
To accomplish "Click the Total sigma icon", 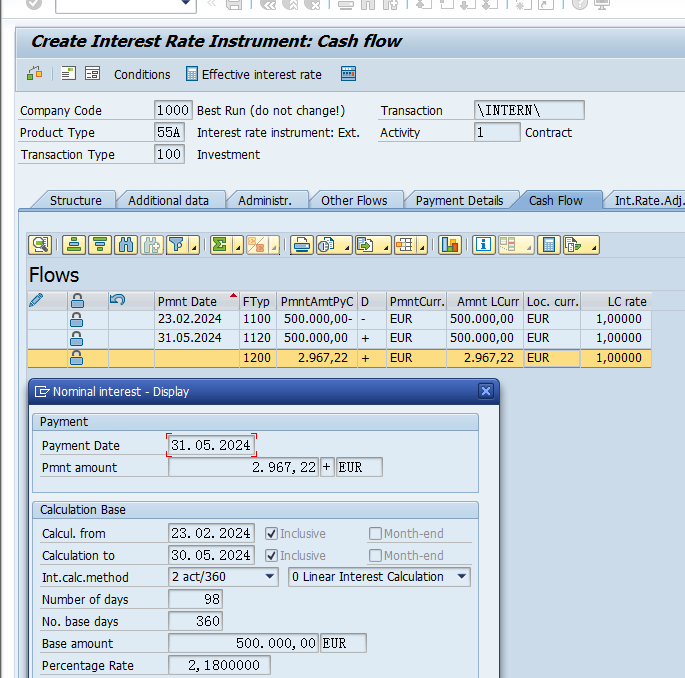I will coord(219,244).
